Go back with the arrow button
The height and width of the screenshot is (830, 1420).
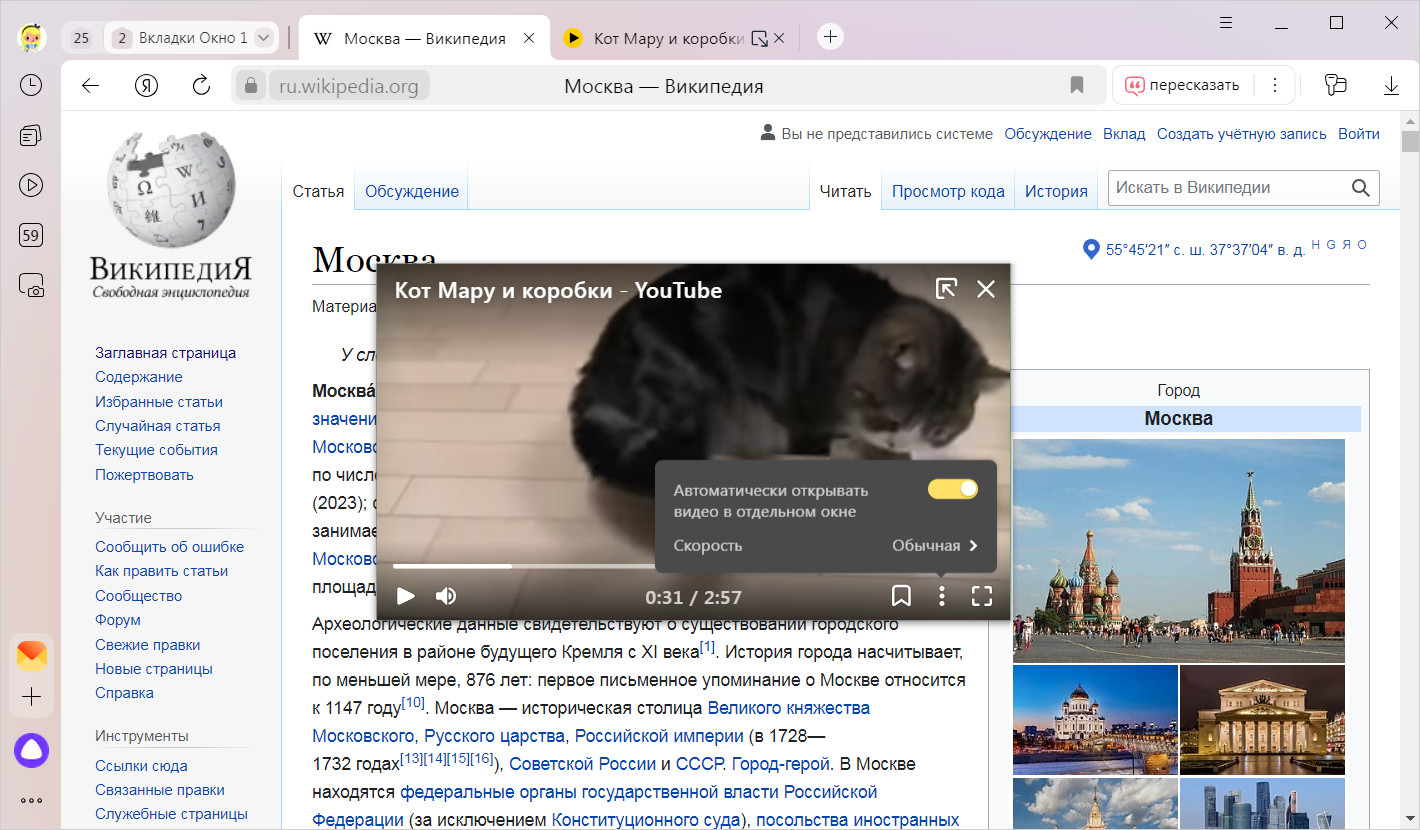[x=91, y=86]
